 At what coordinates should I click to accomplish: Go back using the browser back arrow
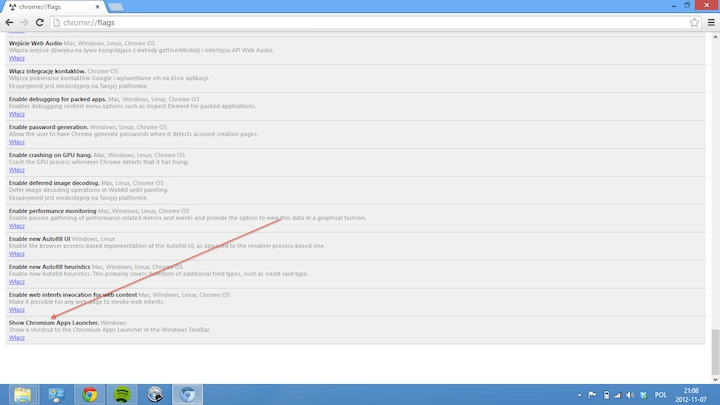coord(9,22)
